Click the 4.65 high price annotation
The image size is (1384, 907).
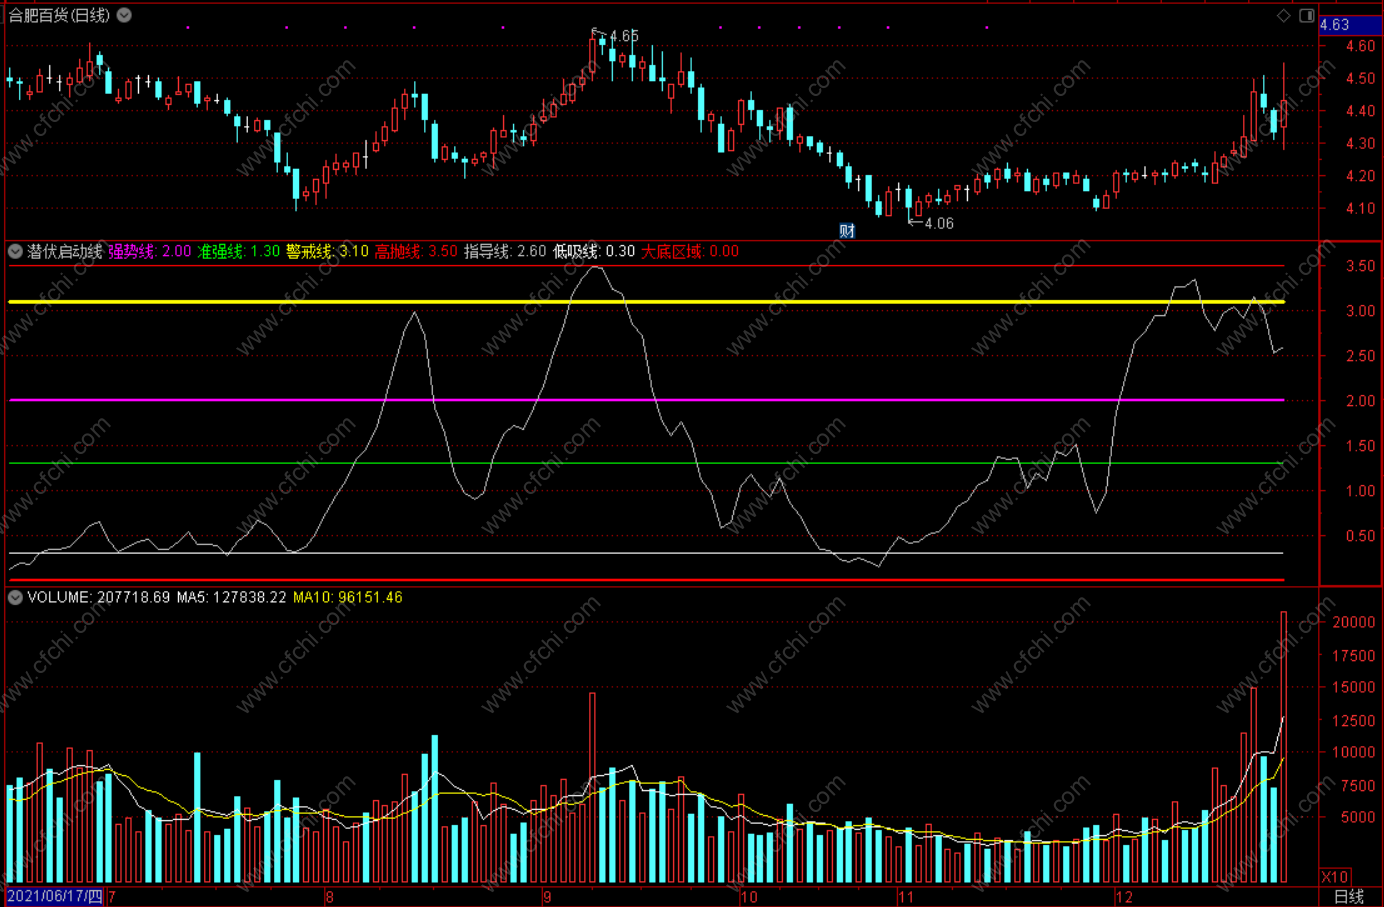pos(624,36)
